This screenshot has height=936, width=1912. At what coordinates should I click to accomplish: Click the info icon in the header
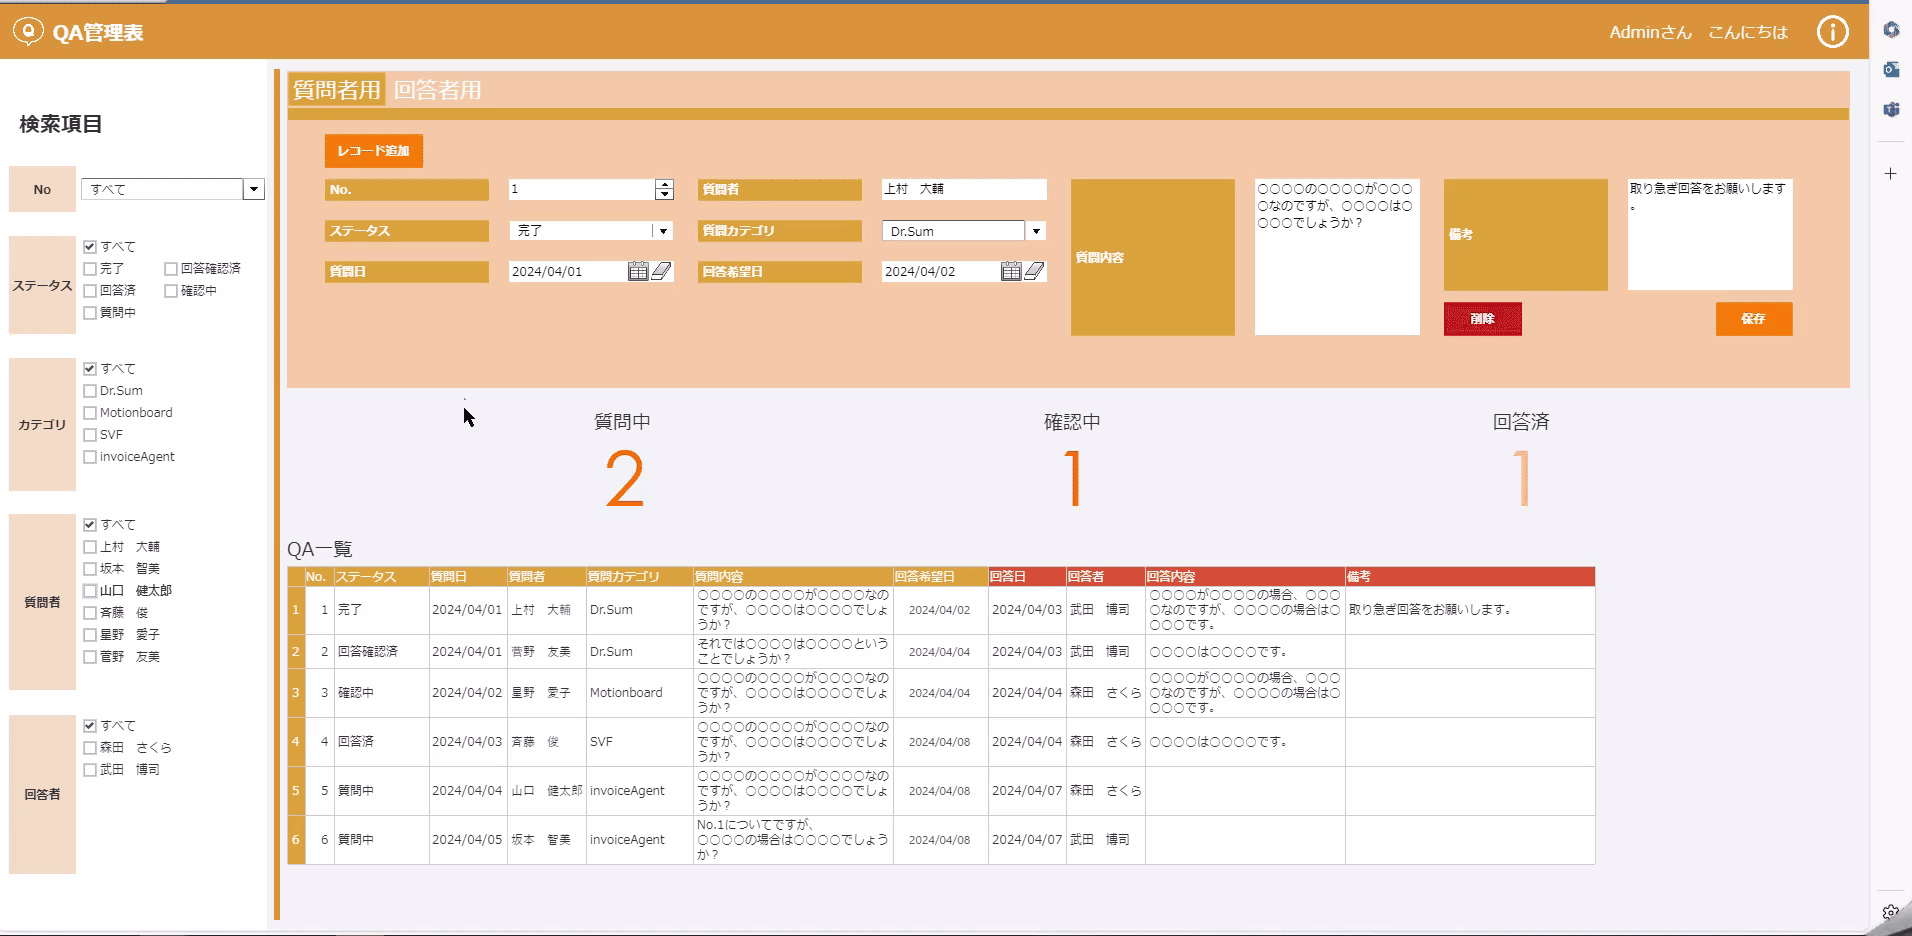point(1831,31)
